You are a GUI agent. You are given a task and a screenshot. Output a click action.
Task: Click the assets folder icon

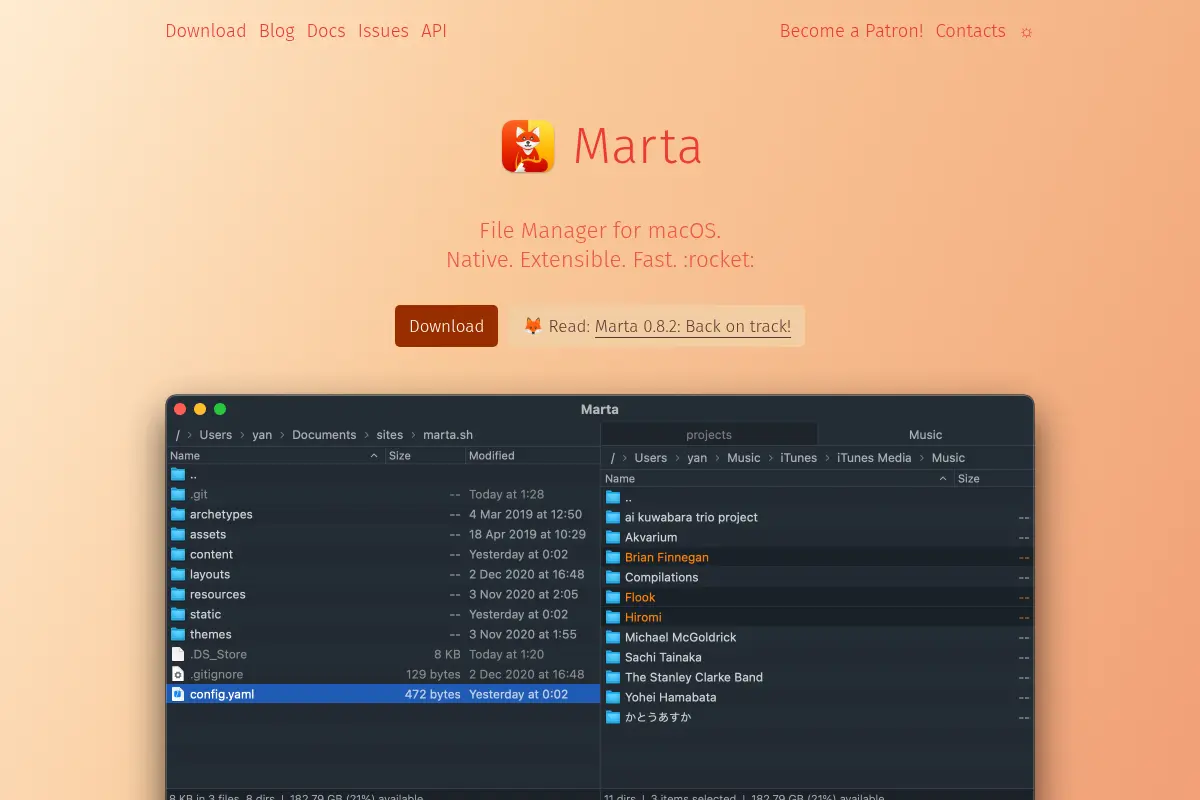tap(178, 534)
